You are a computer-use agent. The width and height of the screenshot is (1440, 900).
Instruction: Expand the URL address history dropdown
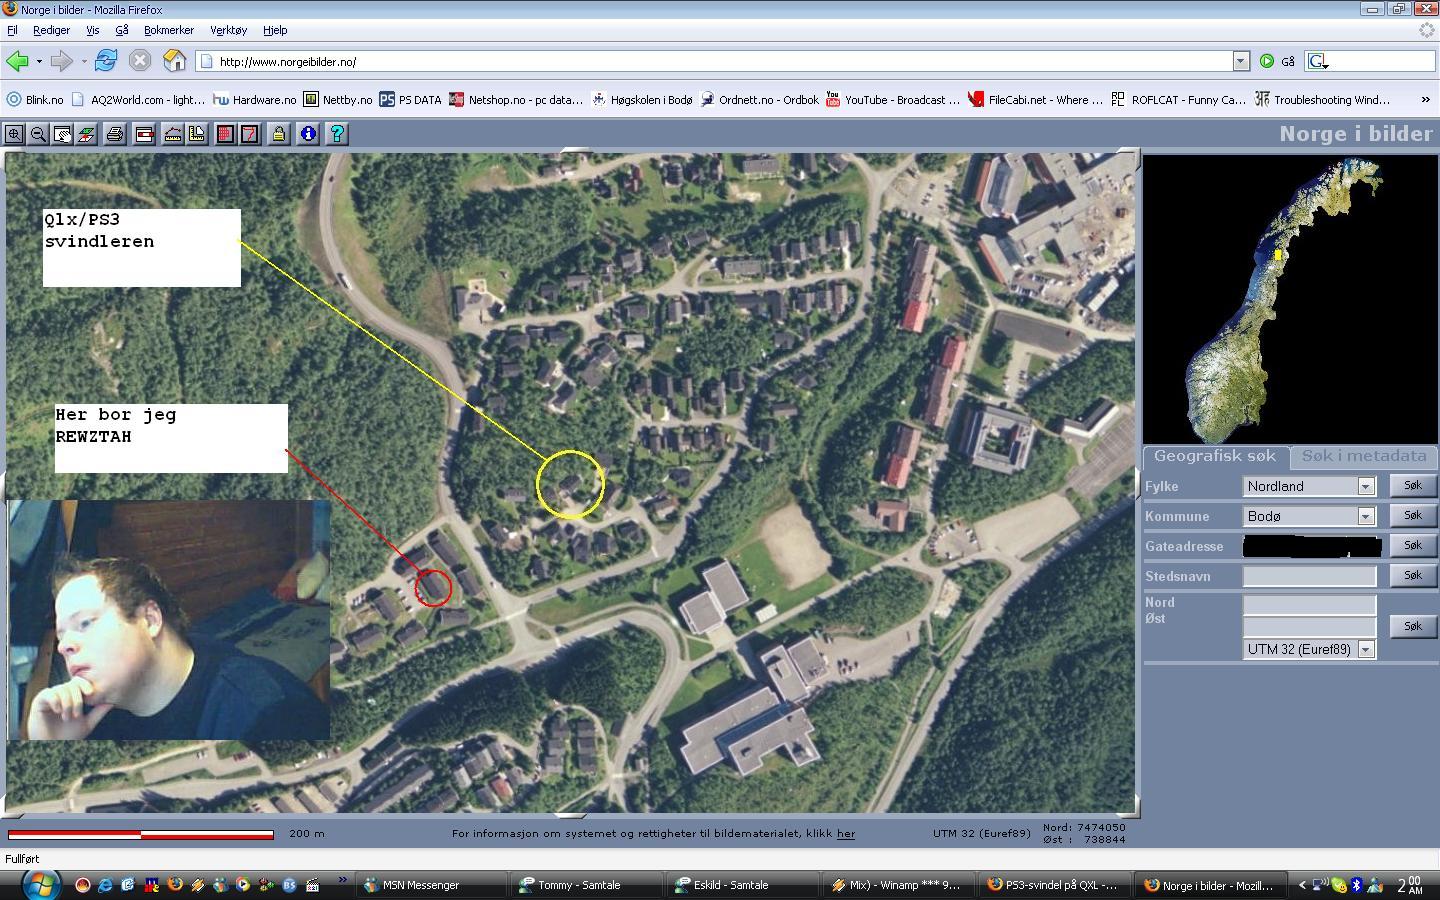tap(1241, 61)
